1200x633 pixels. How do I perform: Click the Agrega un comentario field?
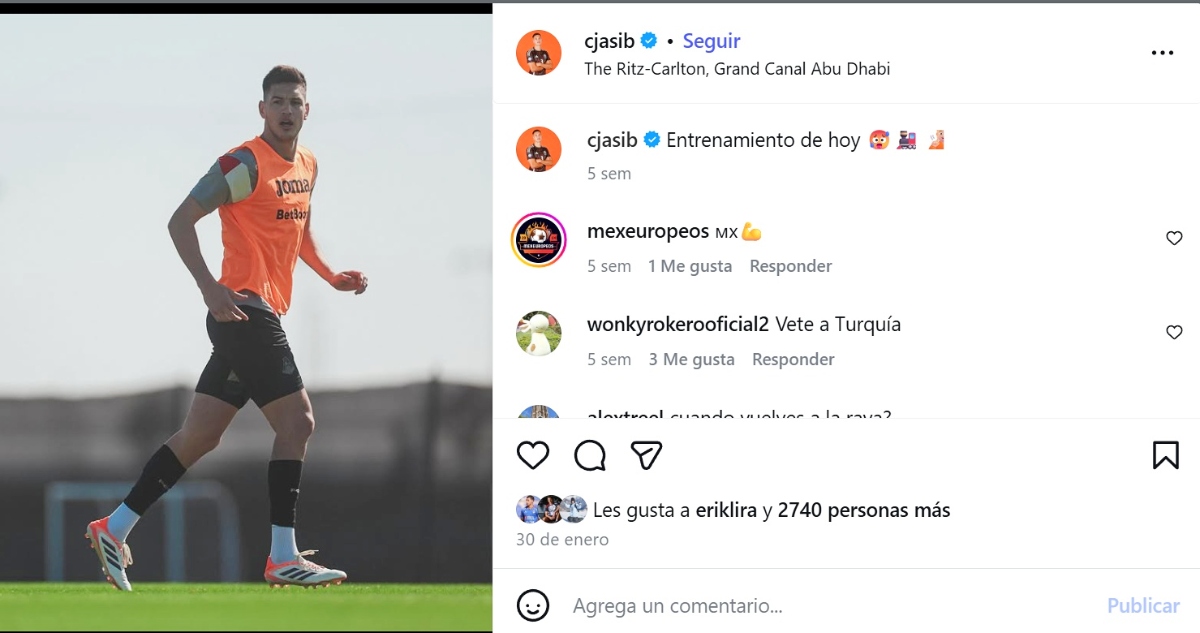click(x=830, y=606)
